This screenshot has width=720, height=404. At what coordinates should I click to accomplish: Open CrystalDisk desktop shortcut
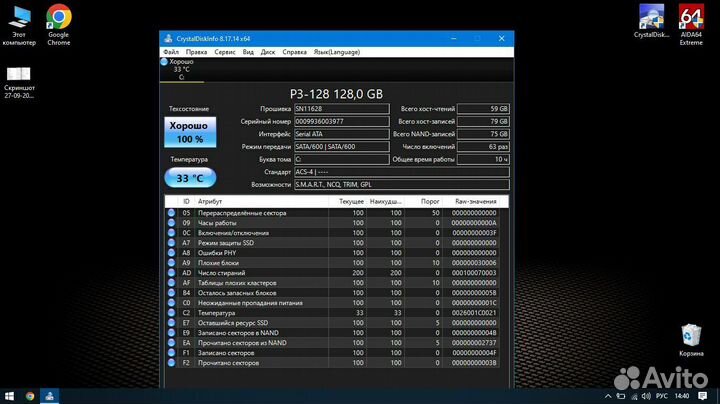651,22
